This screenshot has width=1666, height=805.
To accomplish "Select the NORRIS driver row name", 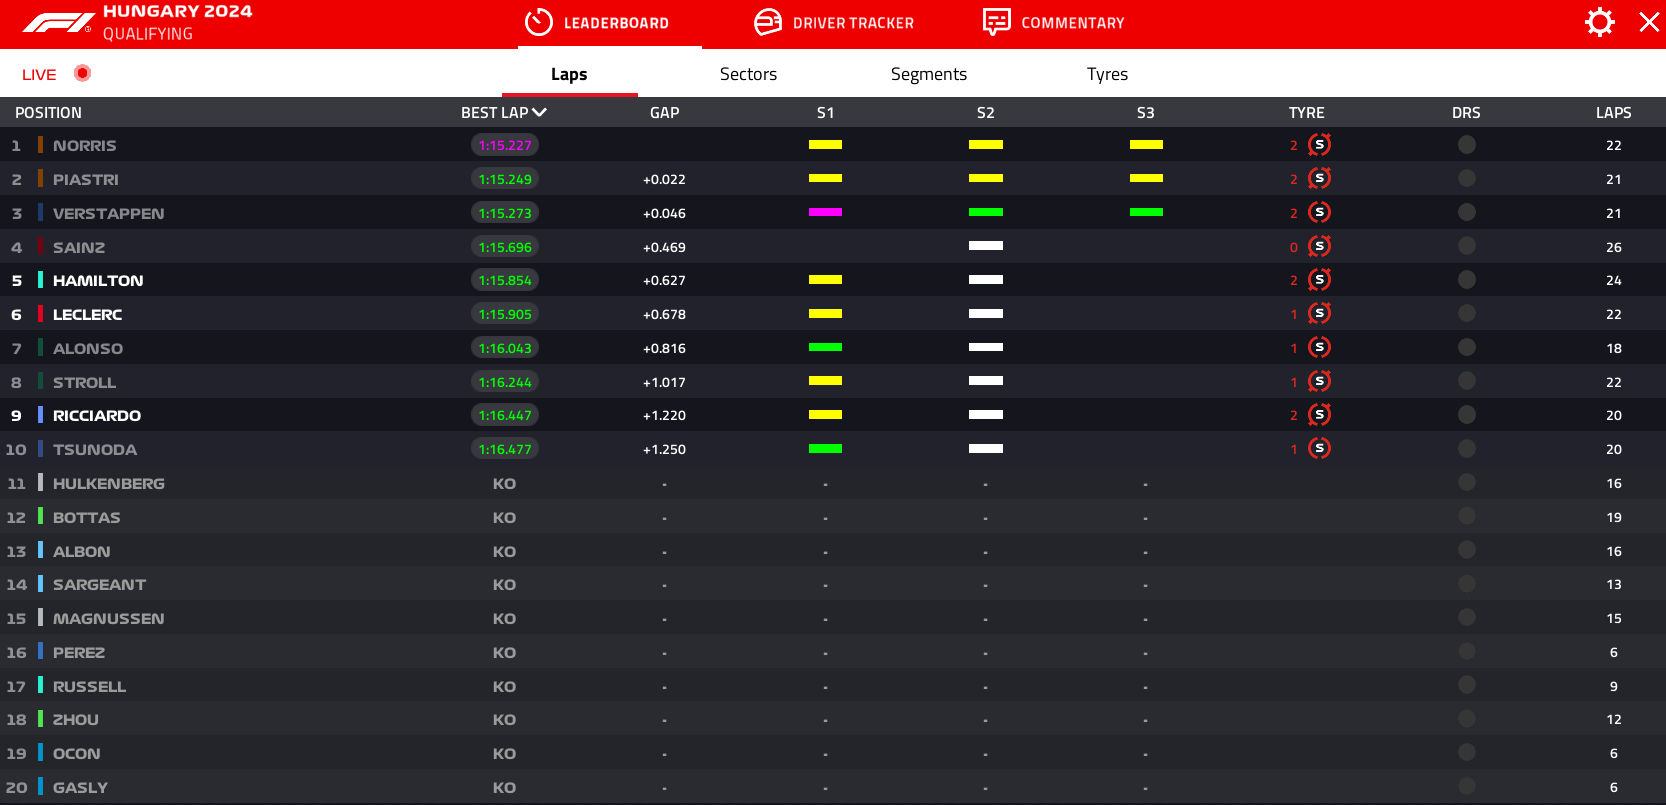I will [x=85, y=146].
